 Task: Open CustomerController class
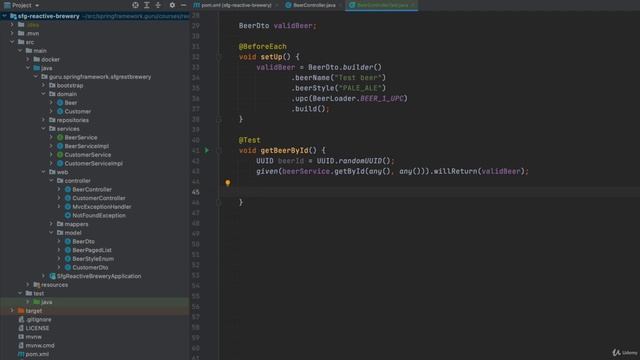coord(99,198)
